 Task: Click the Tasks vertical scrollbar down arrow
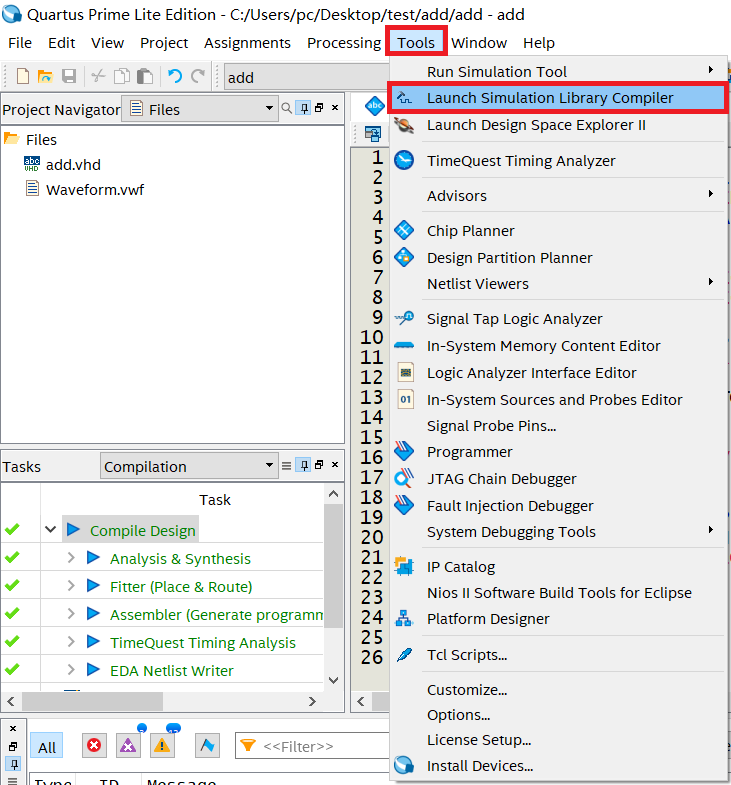click(333, 680)
